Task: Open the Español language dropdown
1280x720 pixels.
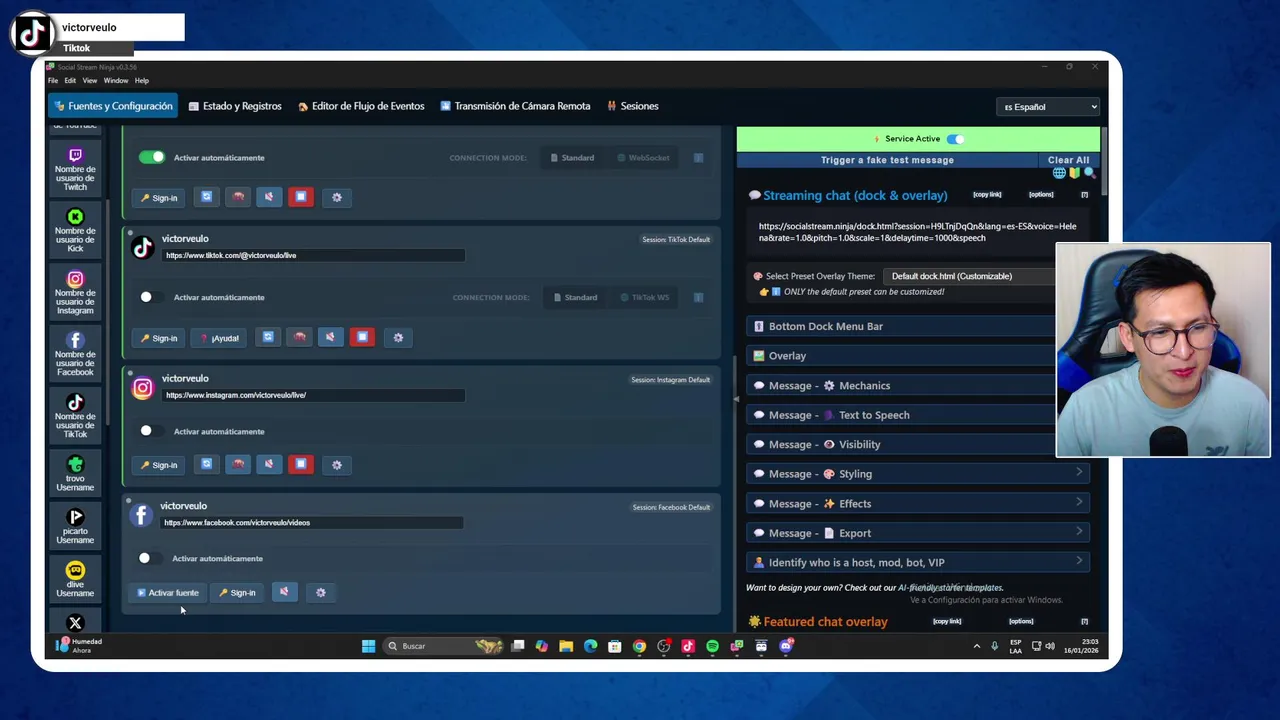Action: point(1048,107)
